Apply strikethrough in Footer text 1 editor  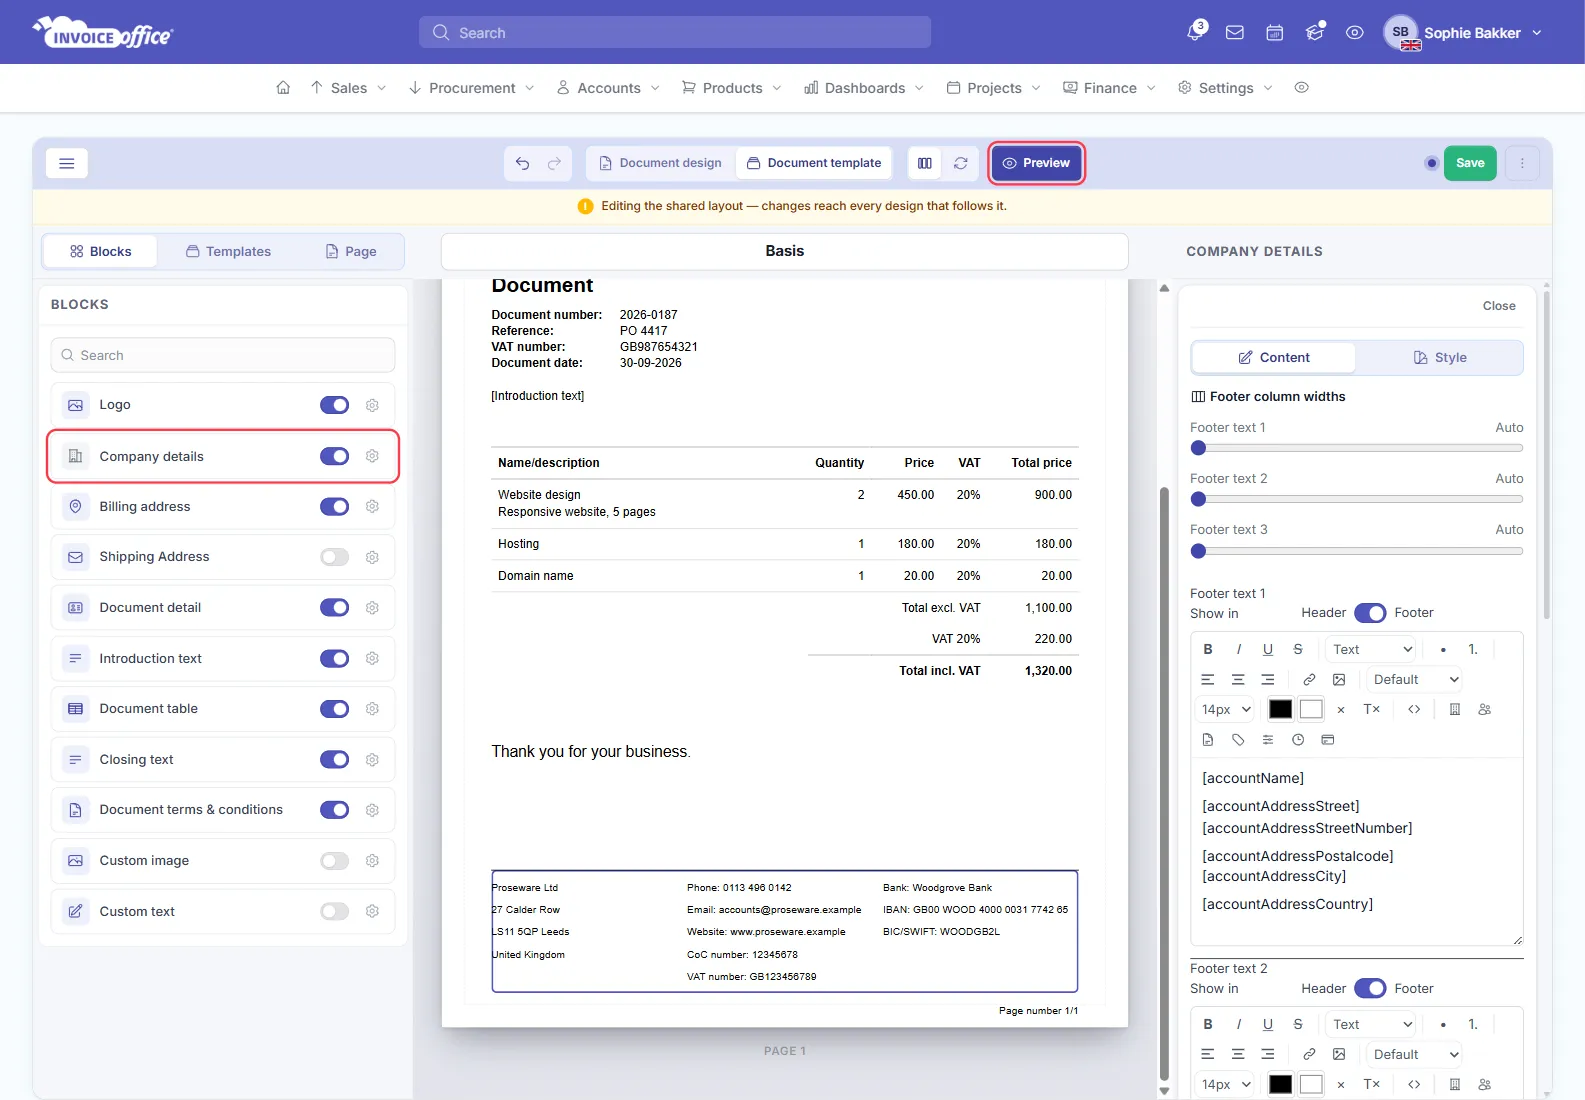point(1298,649)
